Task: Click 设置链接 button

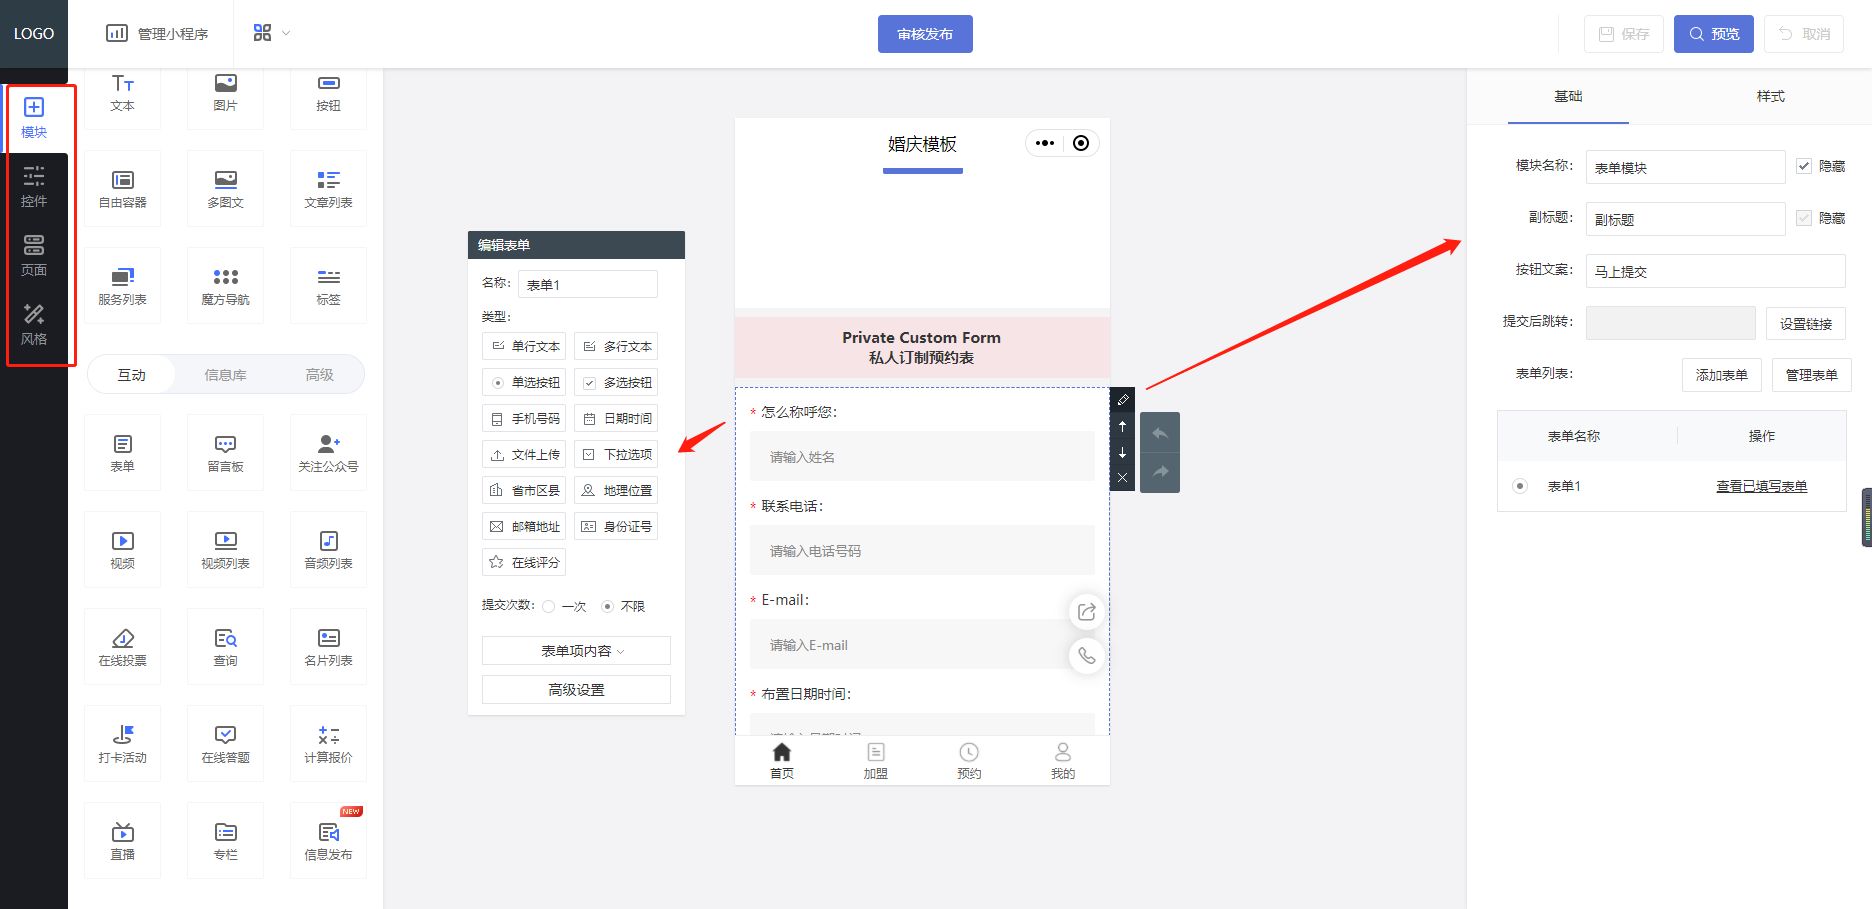Action: pyautogui.click(x=1805, y=324)
